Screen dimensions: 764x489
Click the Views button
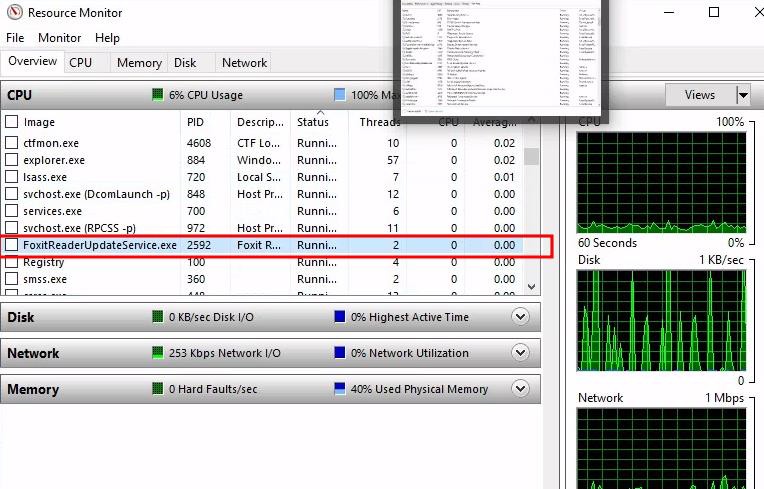click(x=700, y=95)
